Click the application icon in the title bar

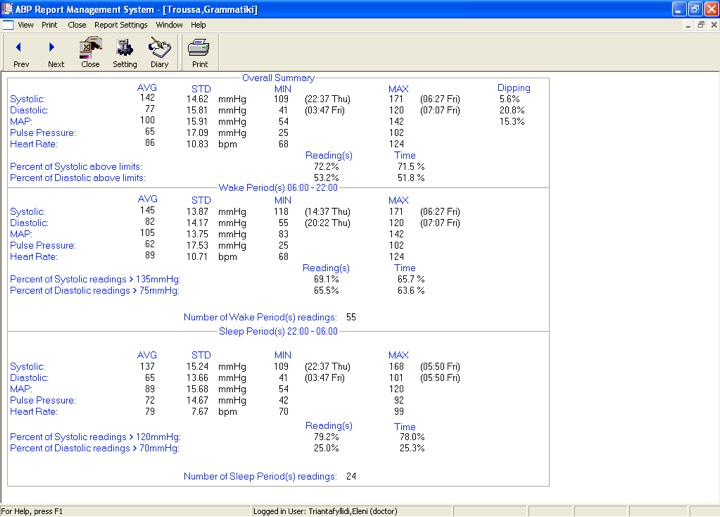(7, 9)
